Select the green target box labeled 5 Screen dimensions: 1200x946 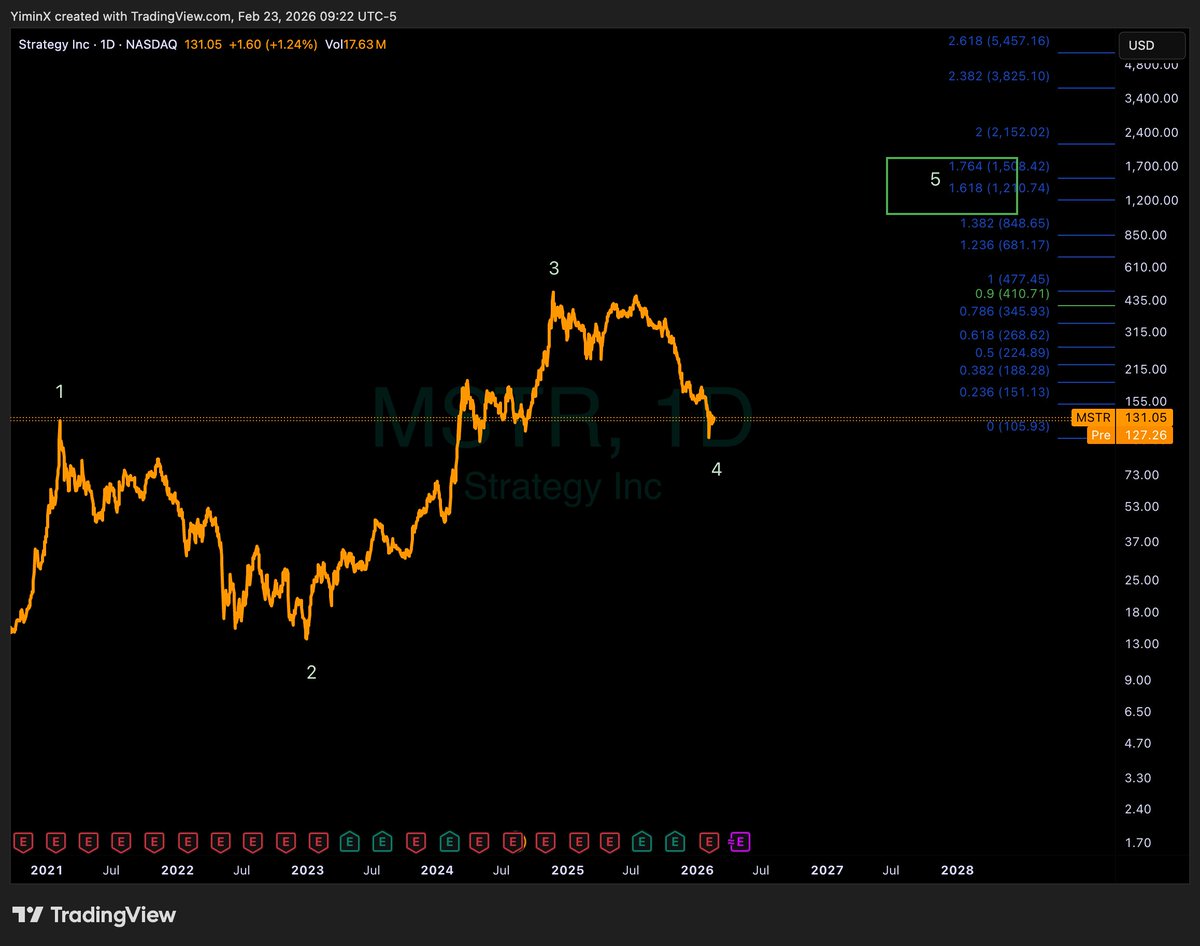(952, 185)
